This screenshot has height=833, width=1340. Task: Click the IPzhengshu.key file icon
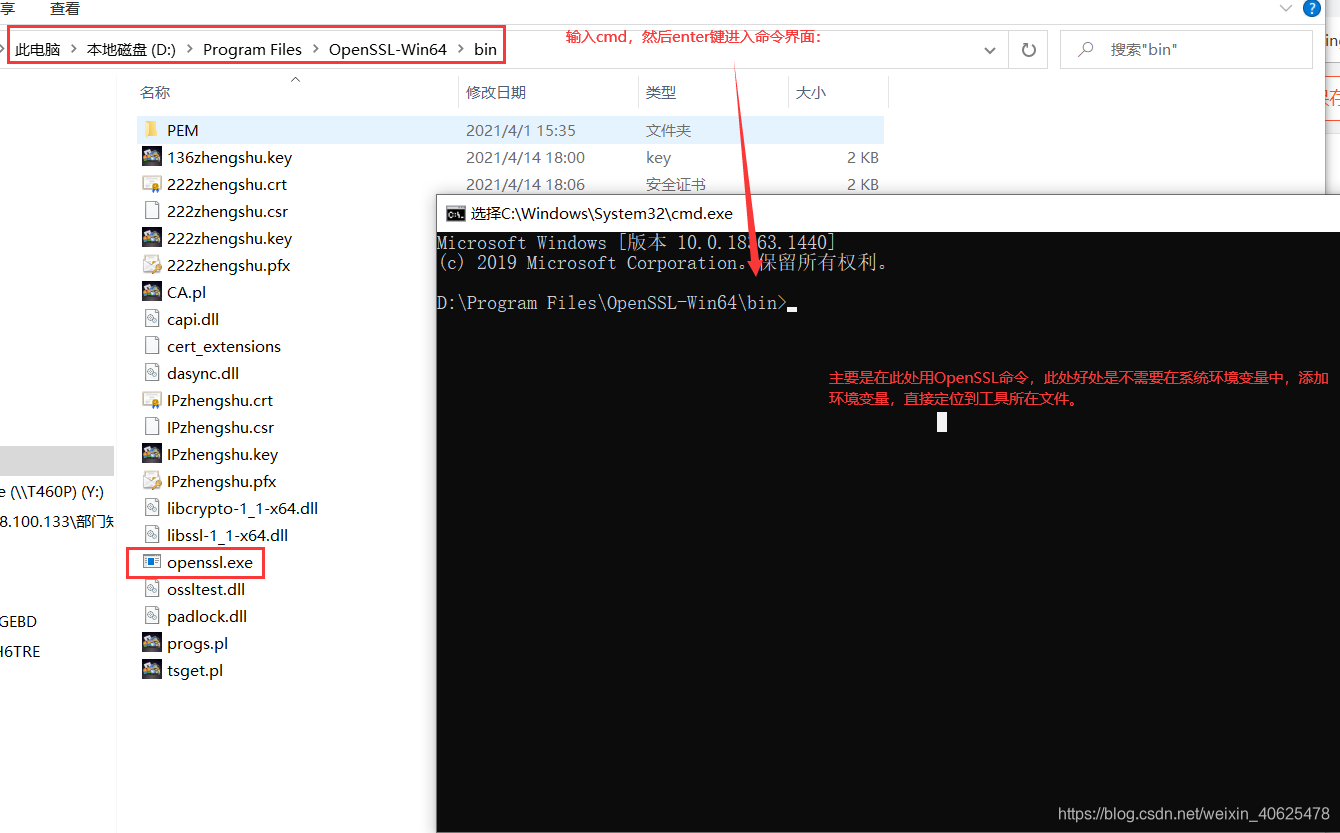152,454
